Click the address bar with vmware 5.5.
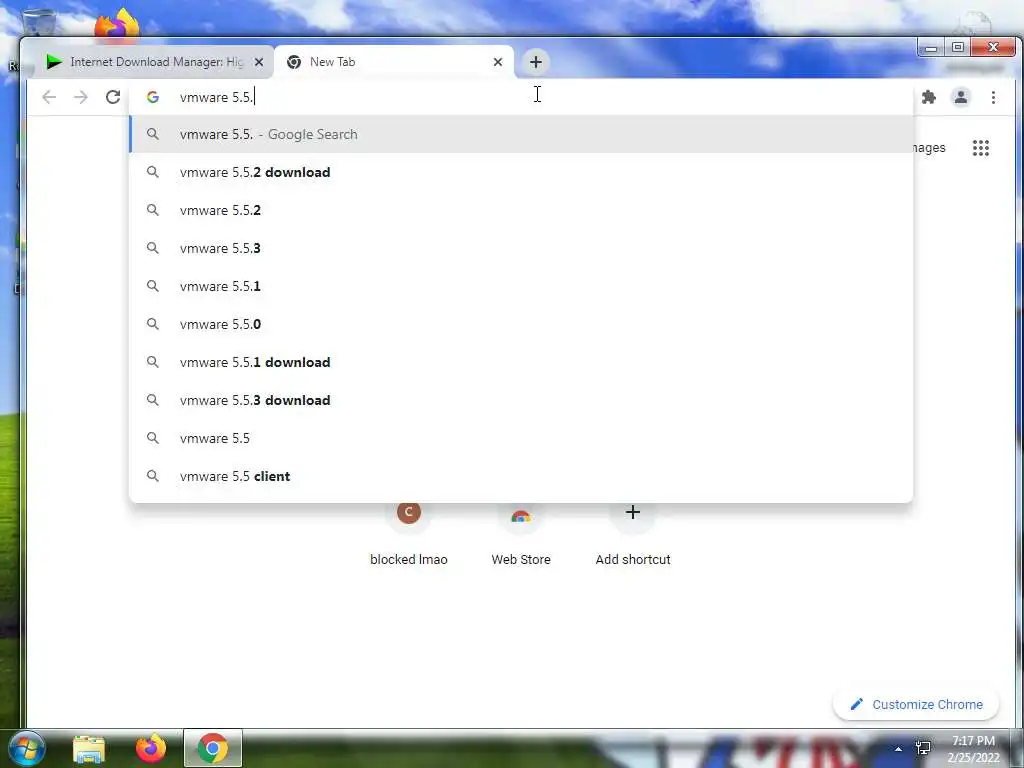The height and width of the screenshot is (768, 1024). (522, 97)
